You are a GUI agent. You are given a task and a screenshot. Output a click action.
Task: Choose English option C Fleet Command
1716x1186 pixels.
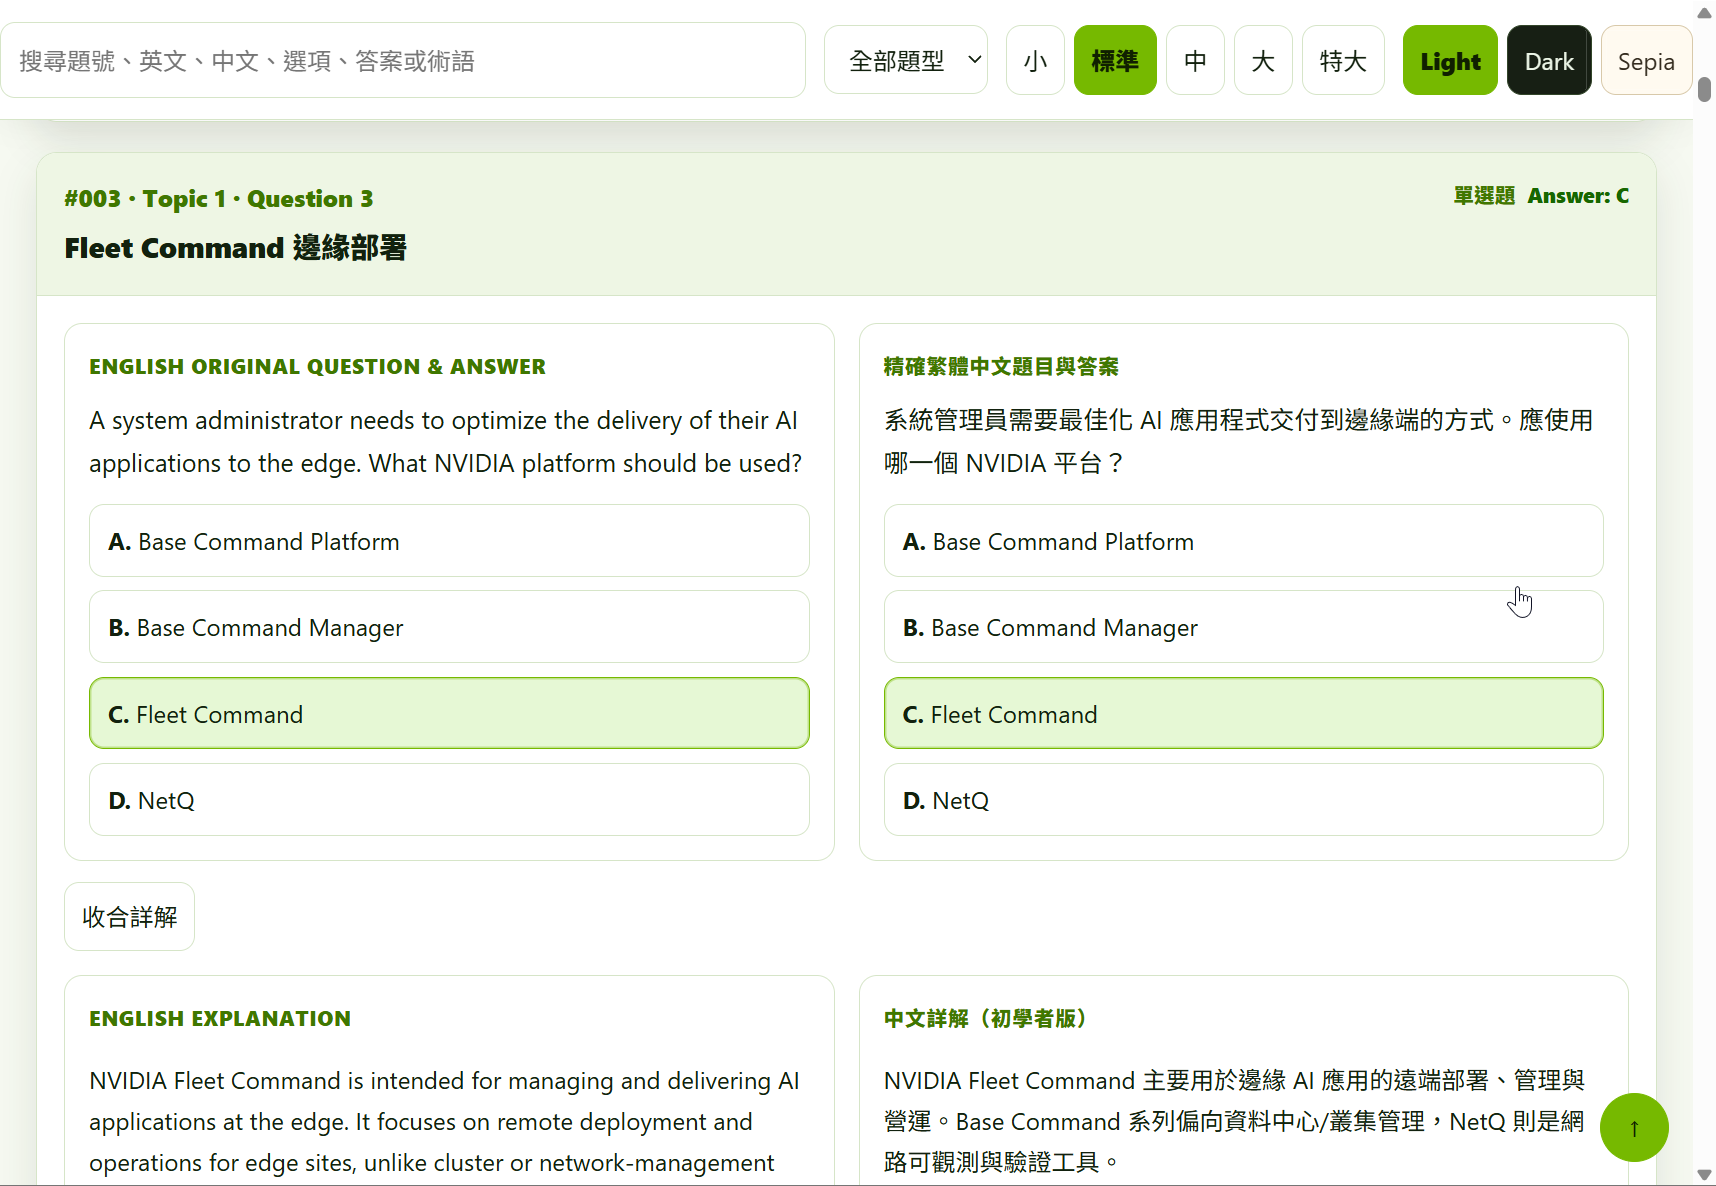(x=449, y=714)
